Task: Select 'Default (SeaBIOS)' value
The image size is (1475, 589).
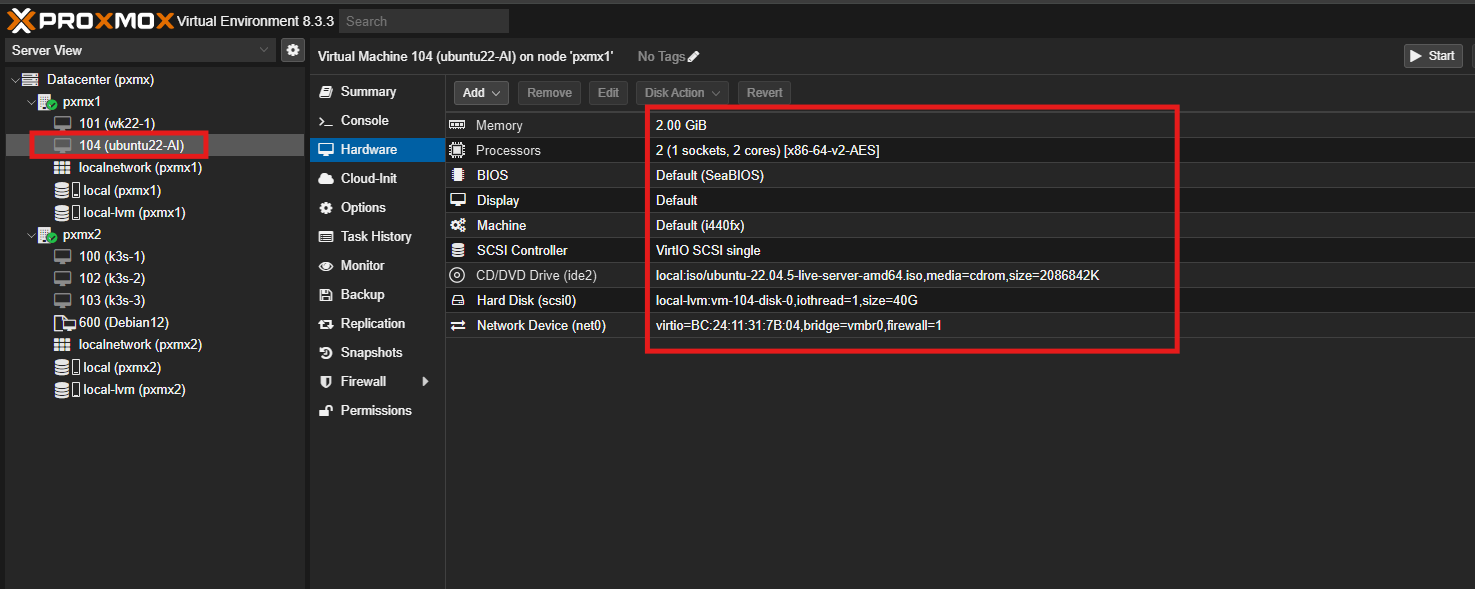Action: [x=710, y=175]
